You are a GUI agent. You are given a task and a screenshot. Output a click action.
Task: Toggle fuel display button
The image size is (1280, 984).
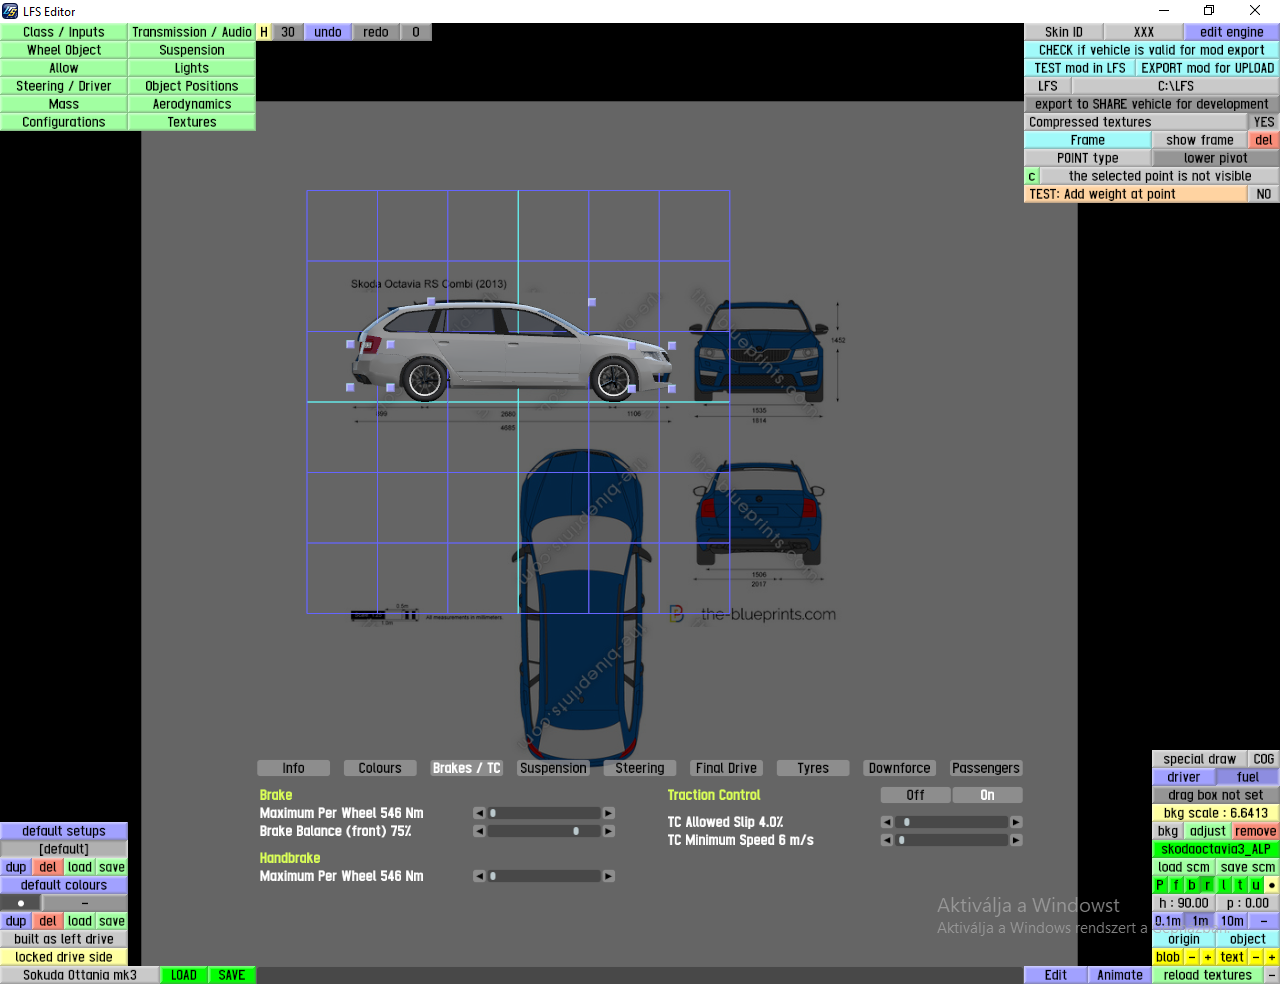tap(1248, 777)
